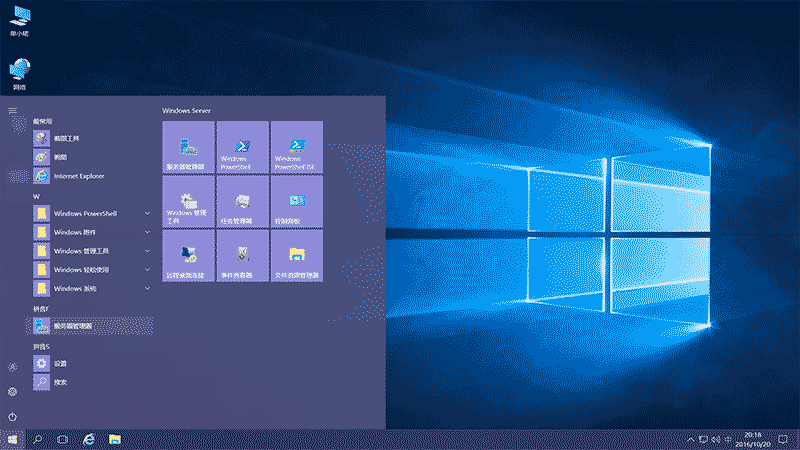The width and height of the screenshot is (800, 450).
Task: Open Server Manager in the app list
Action: click(x=90, y=326)
